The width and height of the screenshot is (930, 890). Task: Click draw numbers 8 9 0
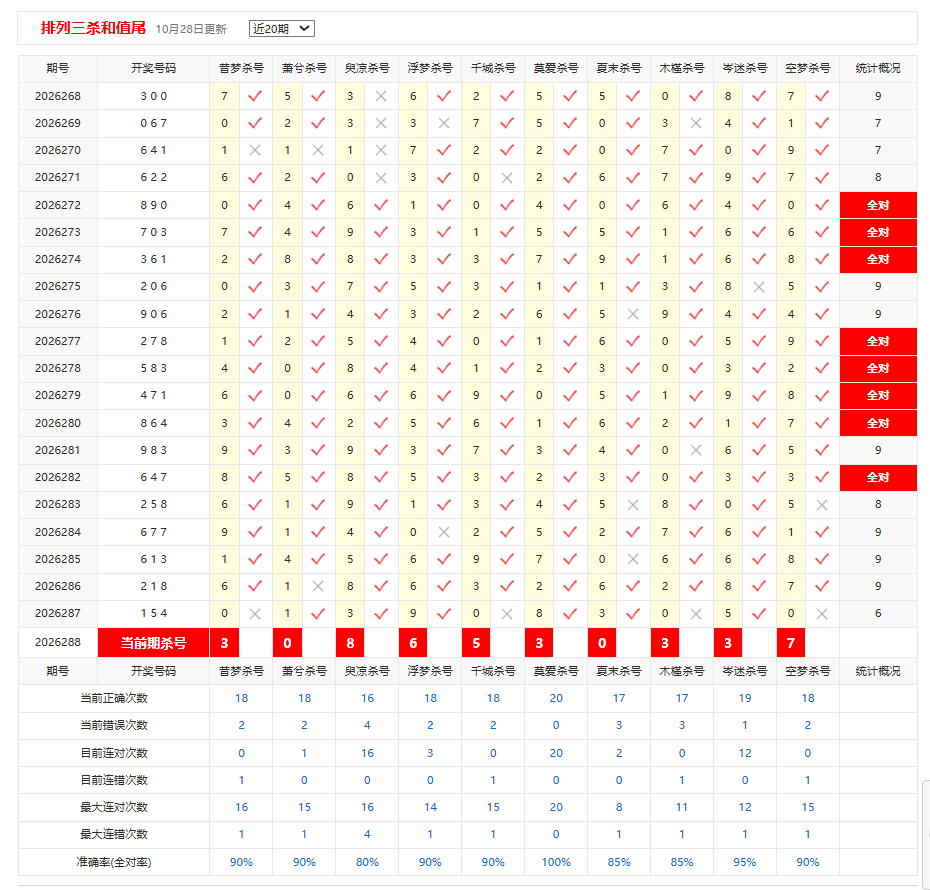pos(154,205)
